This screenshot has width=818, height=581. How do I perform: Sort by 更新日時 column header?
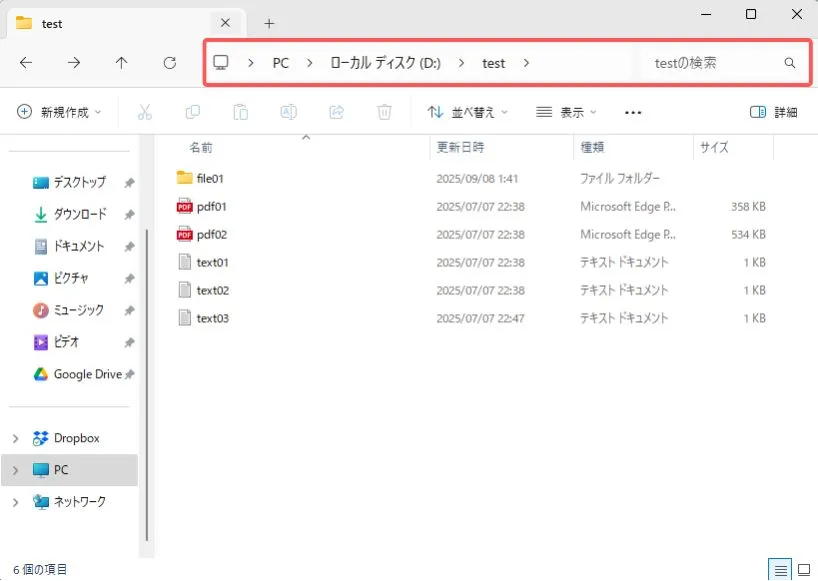[x=460, y=147]
